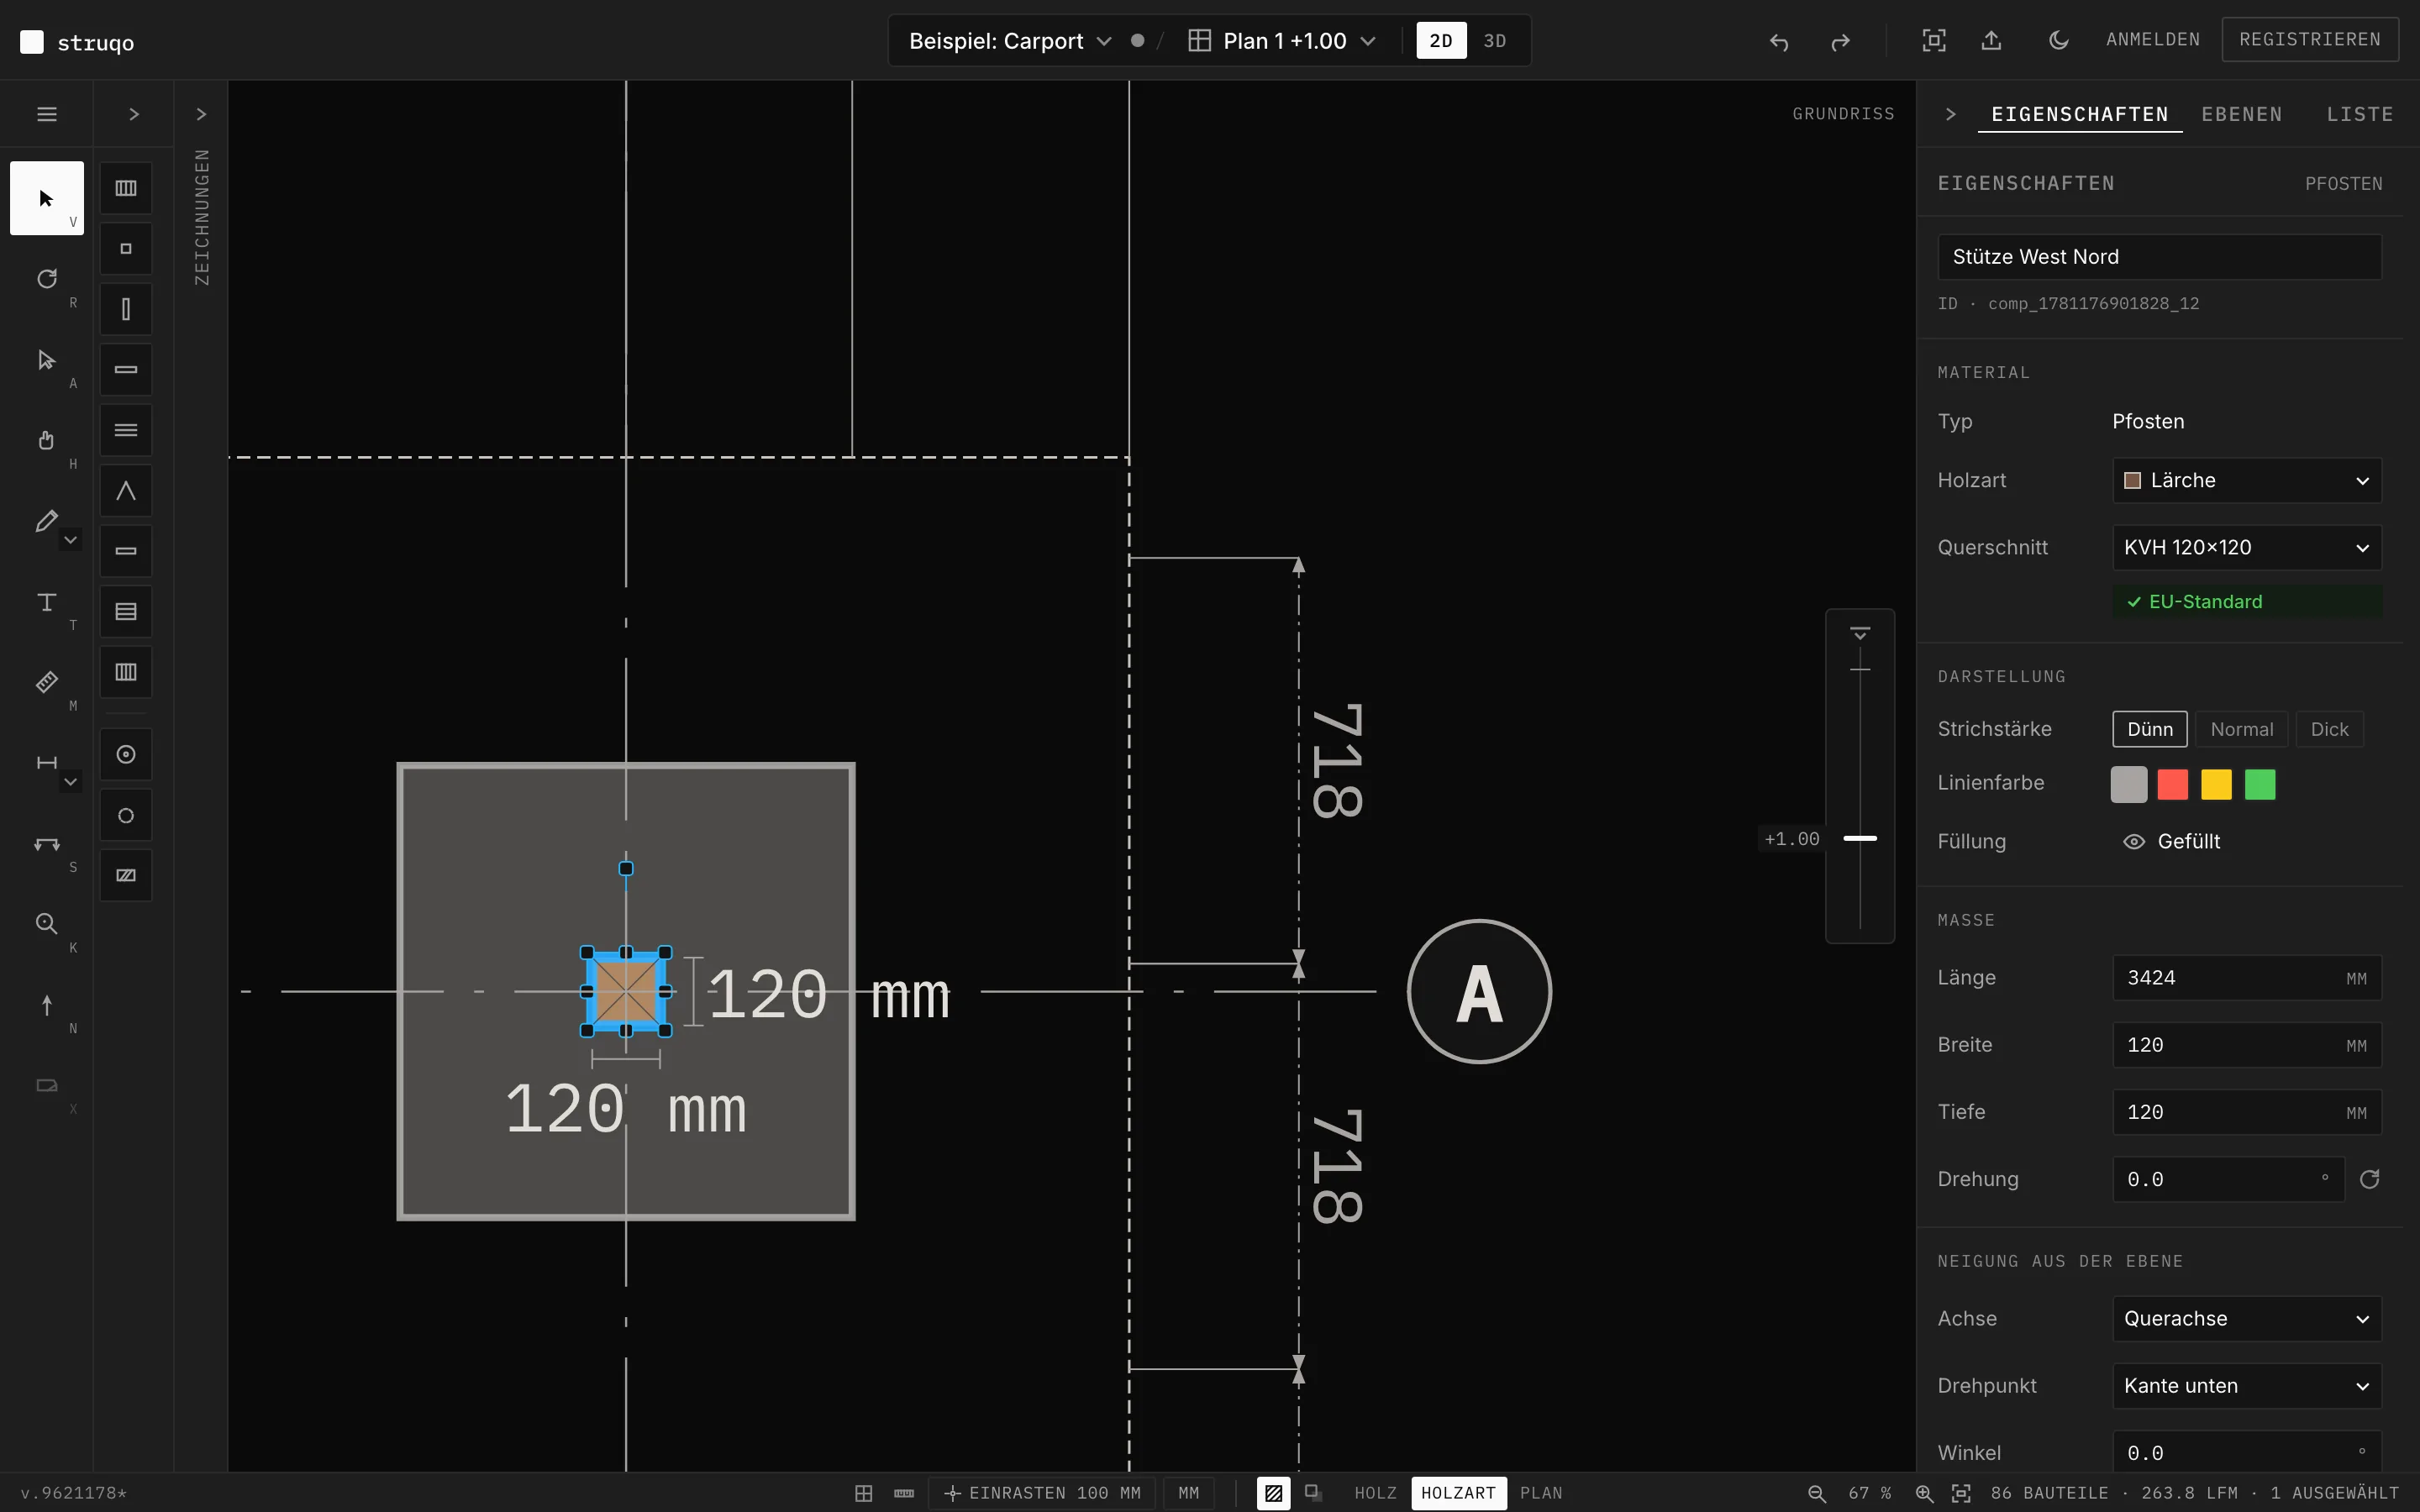
Task: Select the Holz display mode
Action: (1375, 1493)
